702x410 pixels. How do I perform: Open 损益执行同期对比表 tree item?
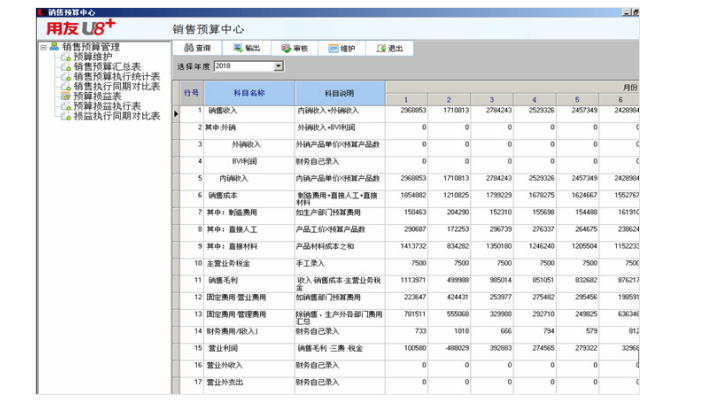[115, 116]
